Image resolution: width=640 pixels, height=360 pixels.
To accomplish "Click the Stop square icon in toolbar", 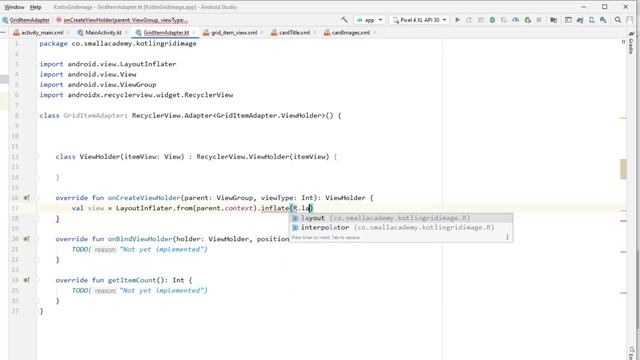I will click(x=539, y=20).
